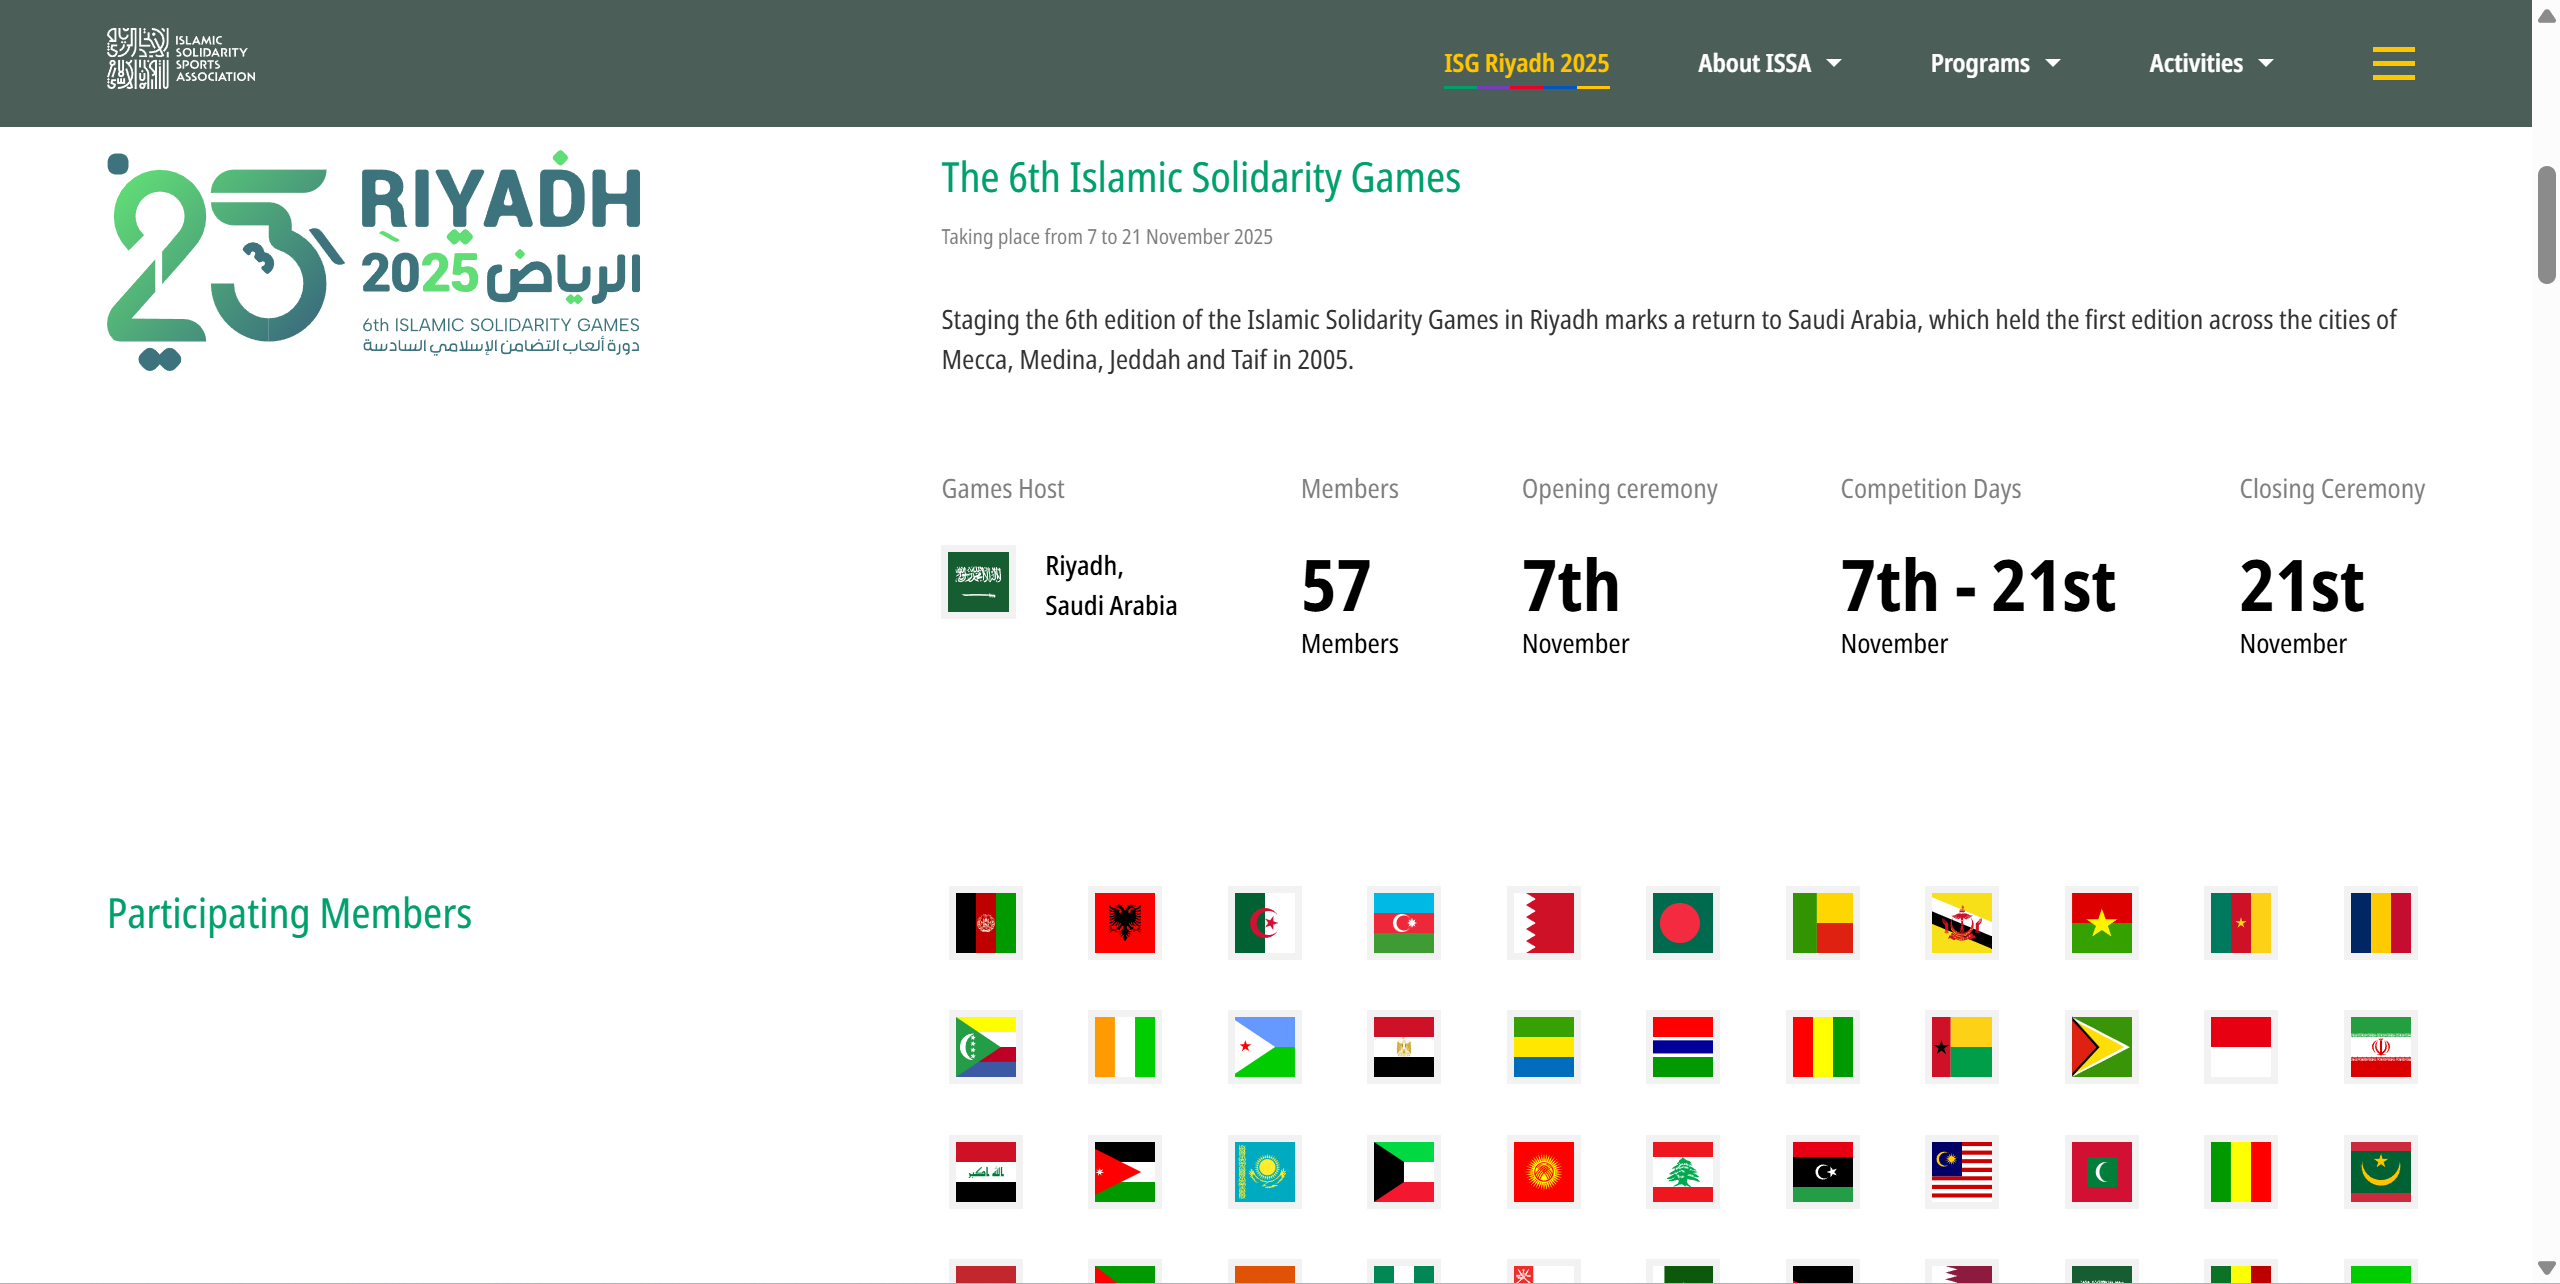Click the "The 6th Islamic Solidarity Games" heading
Image resolution: width=2560 pixels, height=1284 pixels.
pos(1200,178)
